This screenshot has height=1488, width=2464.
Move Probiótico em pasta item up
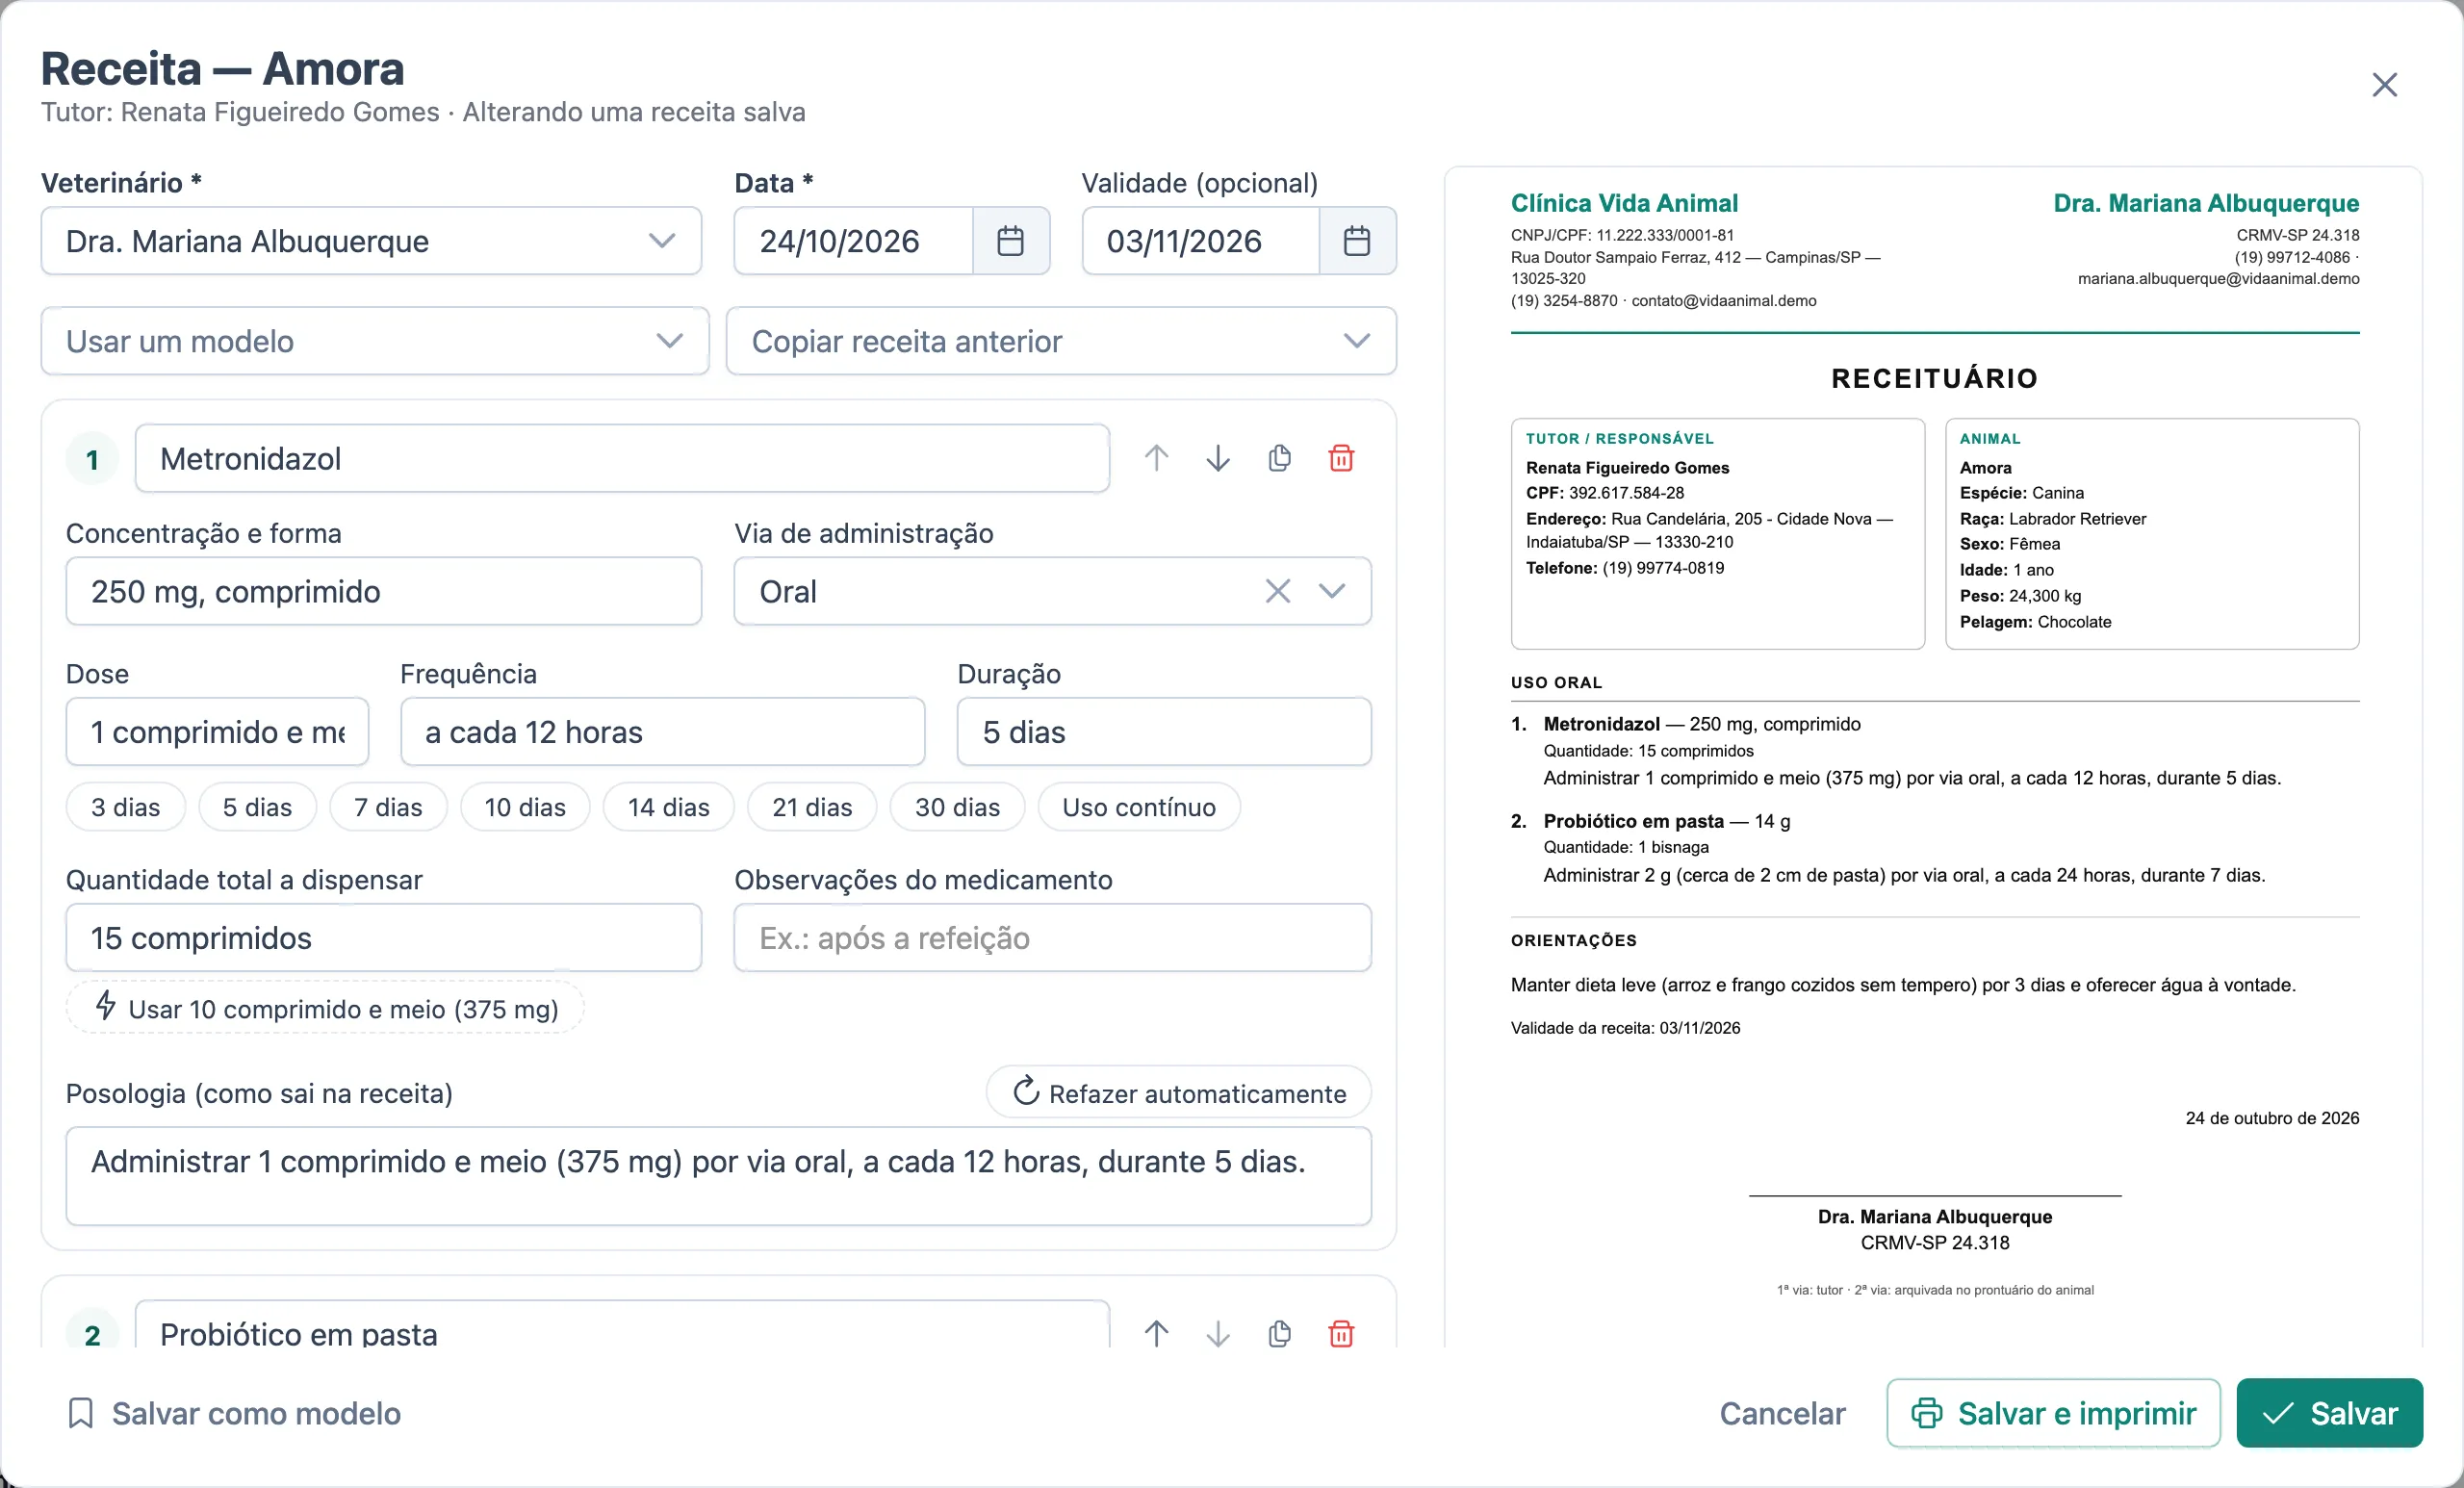click(x=1156, y=1333)
